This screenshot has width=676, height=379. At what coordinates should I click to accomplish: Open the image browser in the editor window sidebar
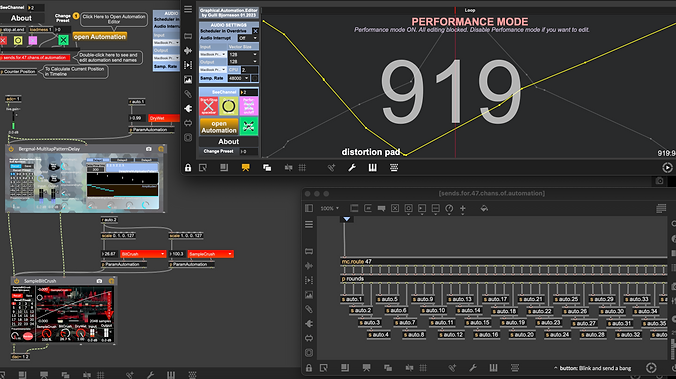(188, 79)
